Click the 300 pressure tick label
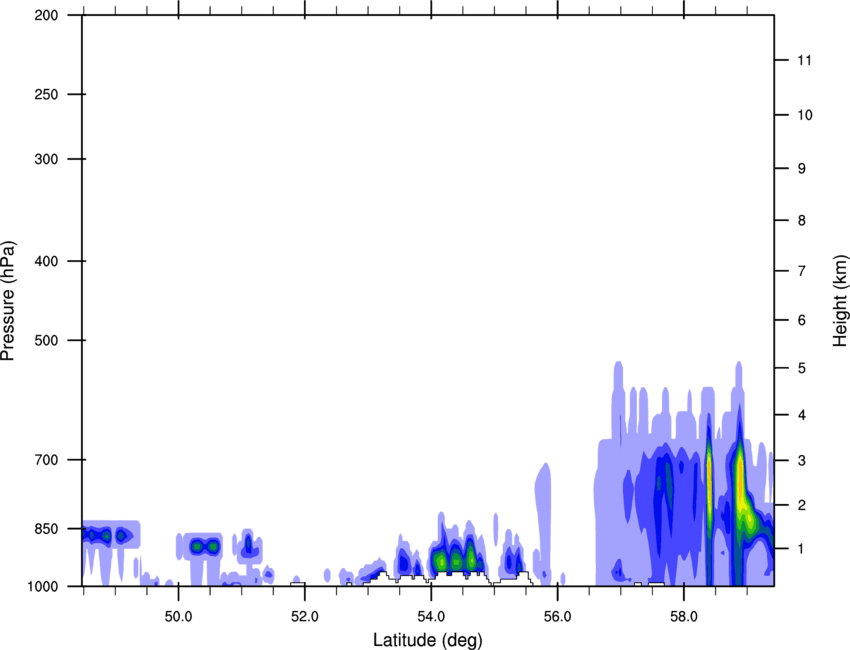This screenshot has width=850, height=650. pos(46,159)
